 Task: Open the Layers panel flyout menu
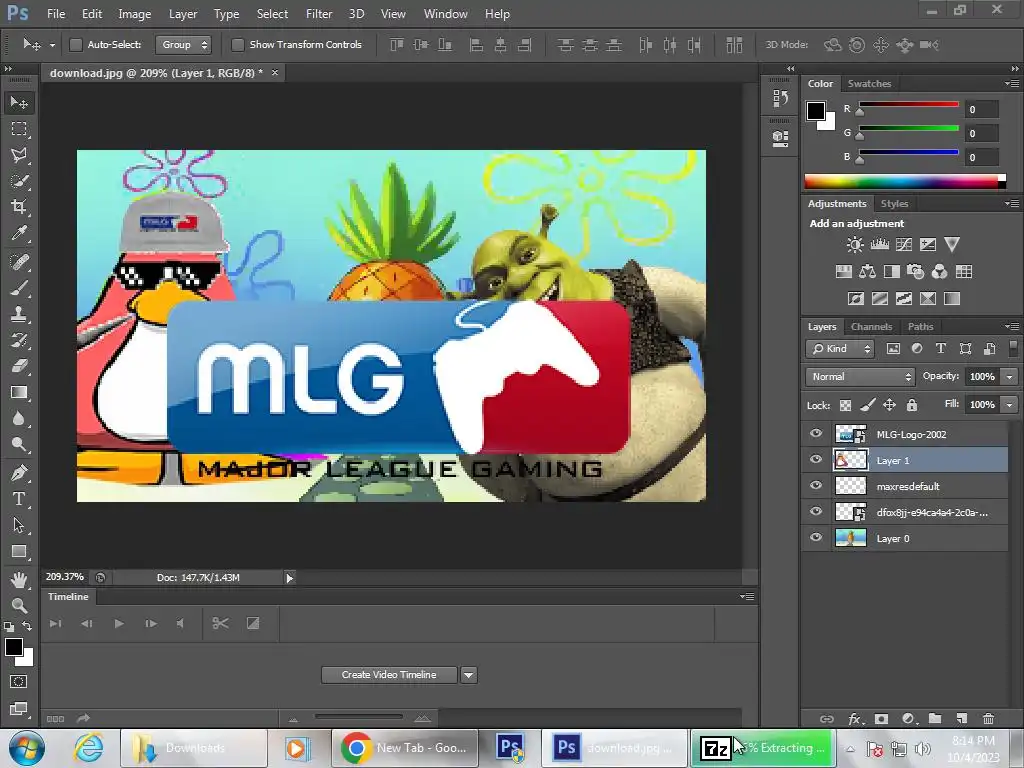pyautogui.click(x=1012, y=327)
